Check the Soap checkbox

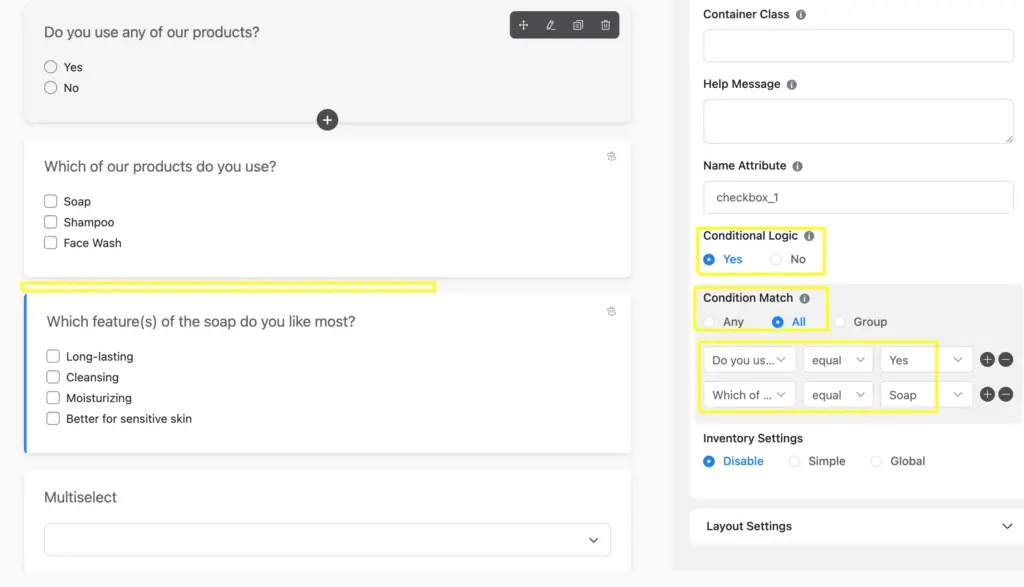(x=50, y=201)
